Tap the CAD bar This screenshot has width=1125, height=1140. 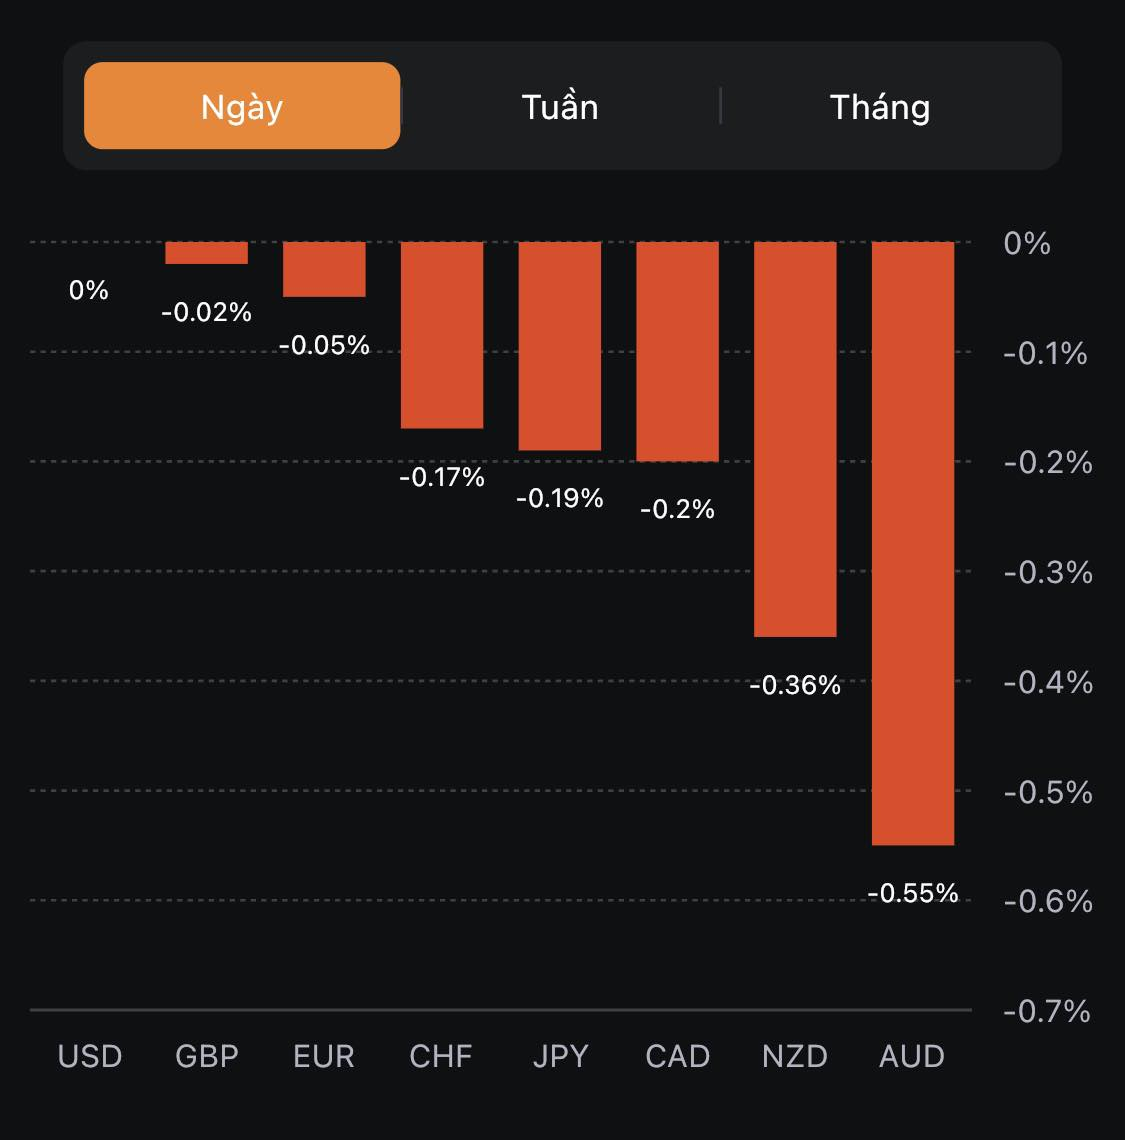pyautogui.click(x=678, y=351)
